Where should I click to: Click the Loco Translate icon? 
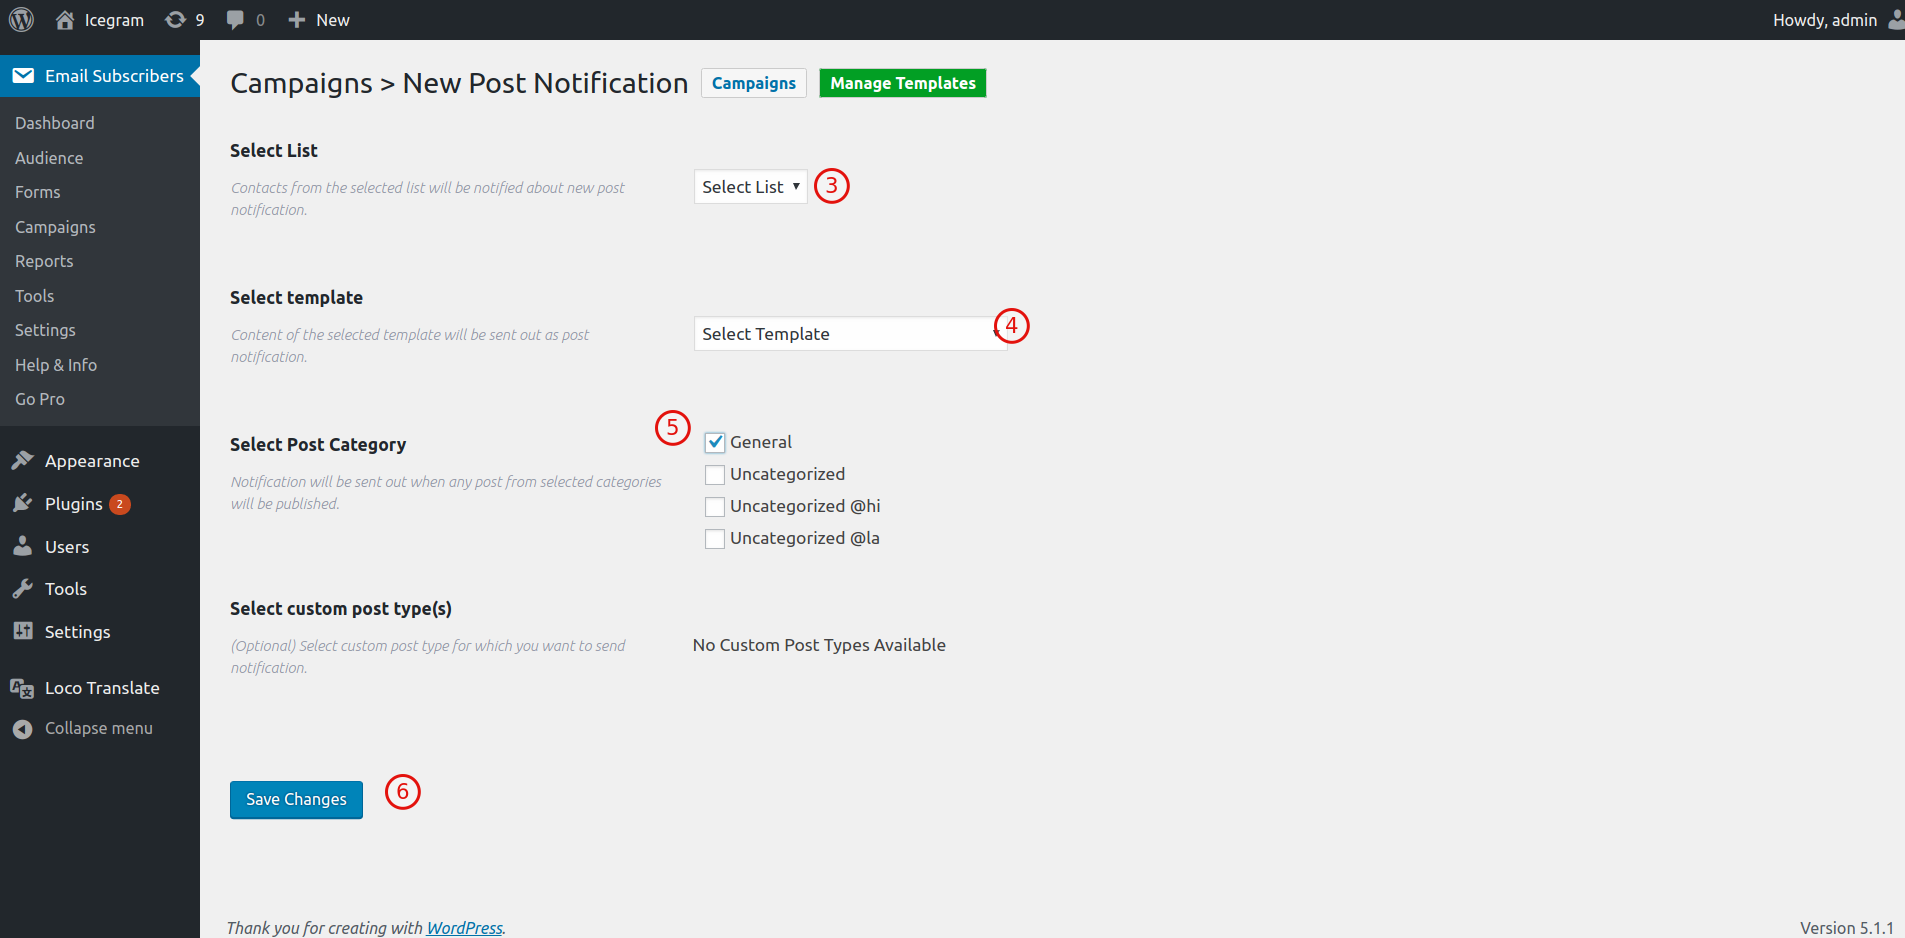(22, 688)
